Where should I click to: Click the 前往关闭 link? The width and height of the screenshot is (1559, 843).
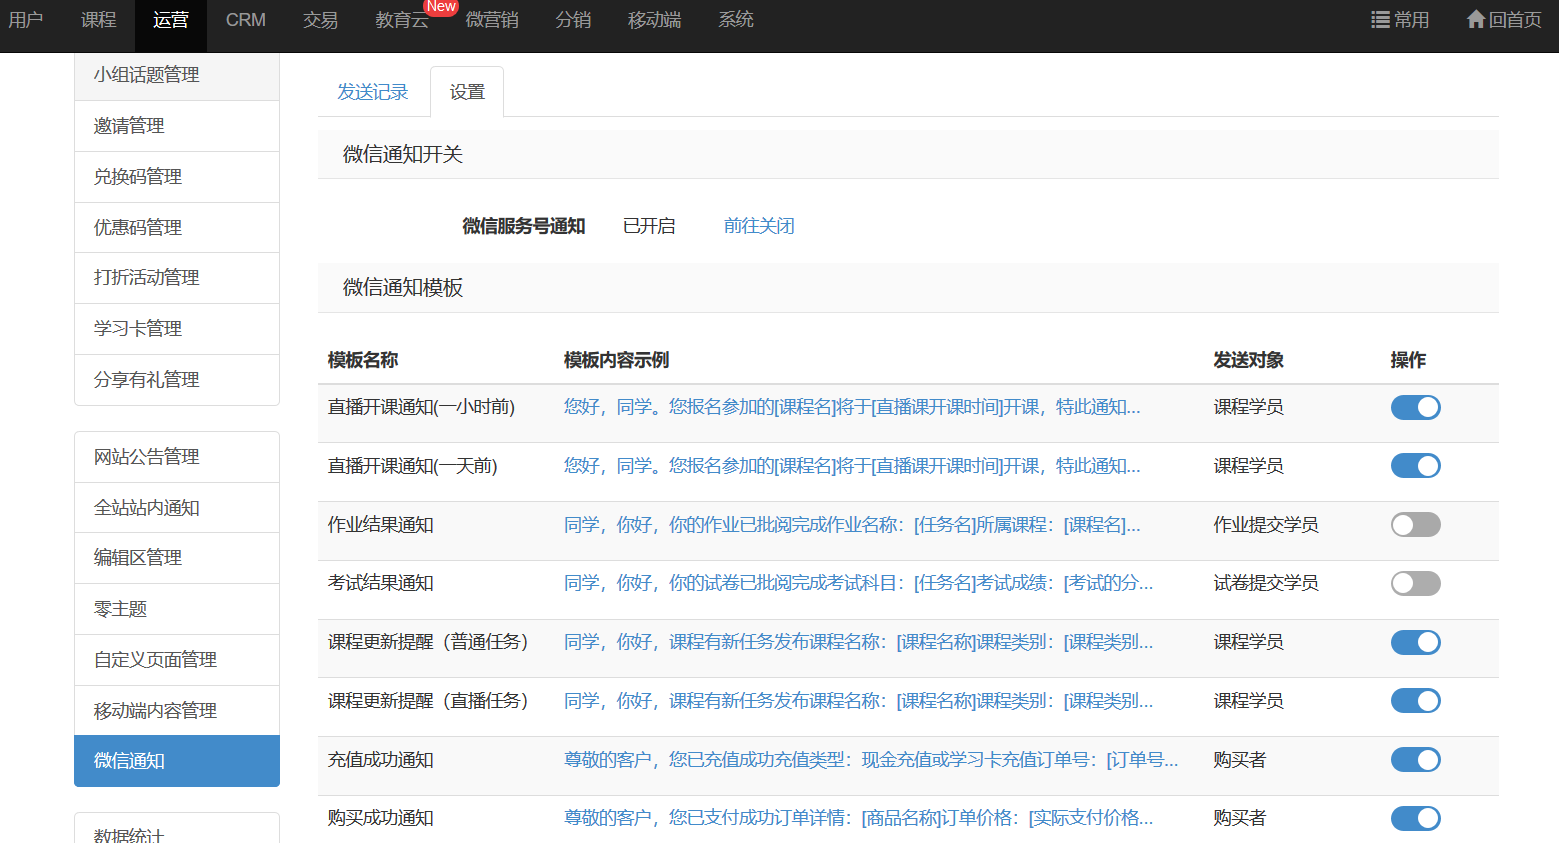tap(759, 226)
